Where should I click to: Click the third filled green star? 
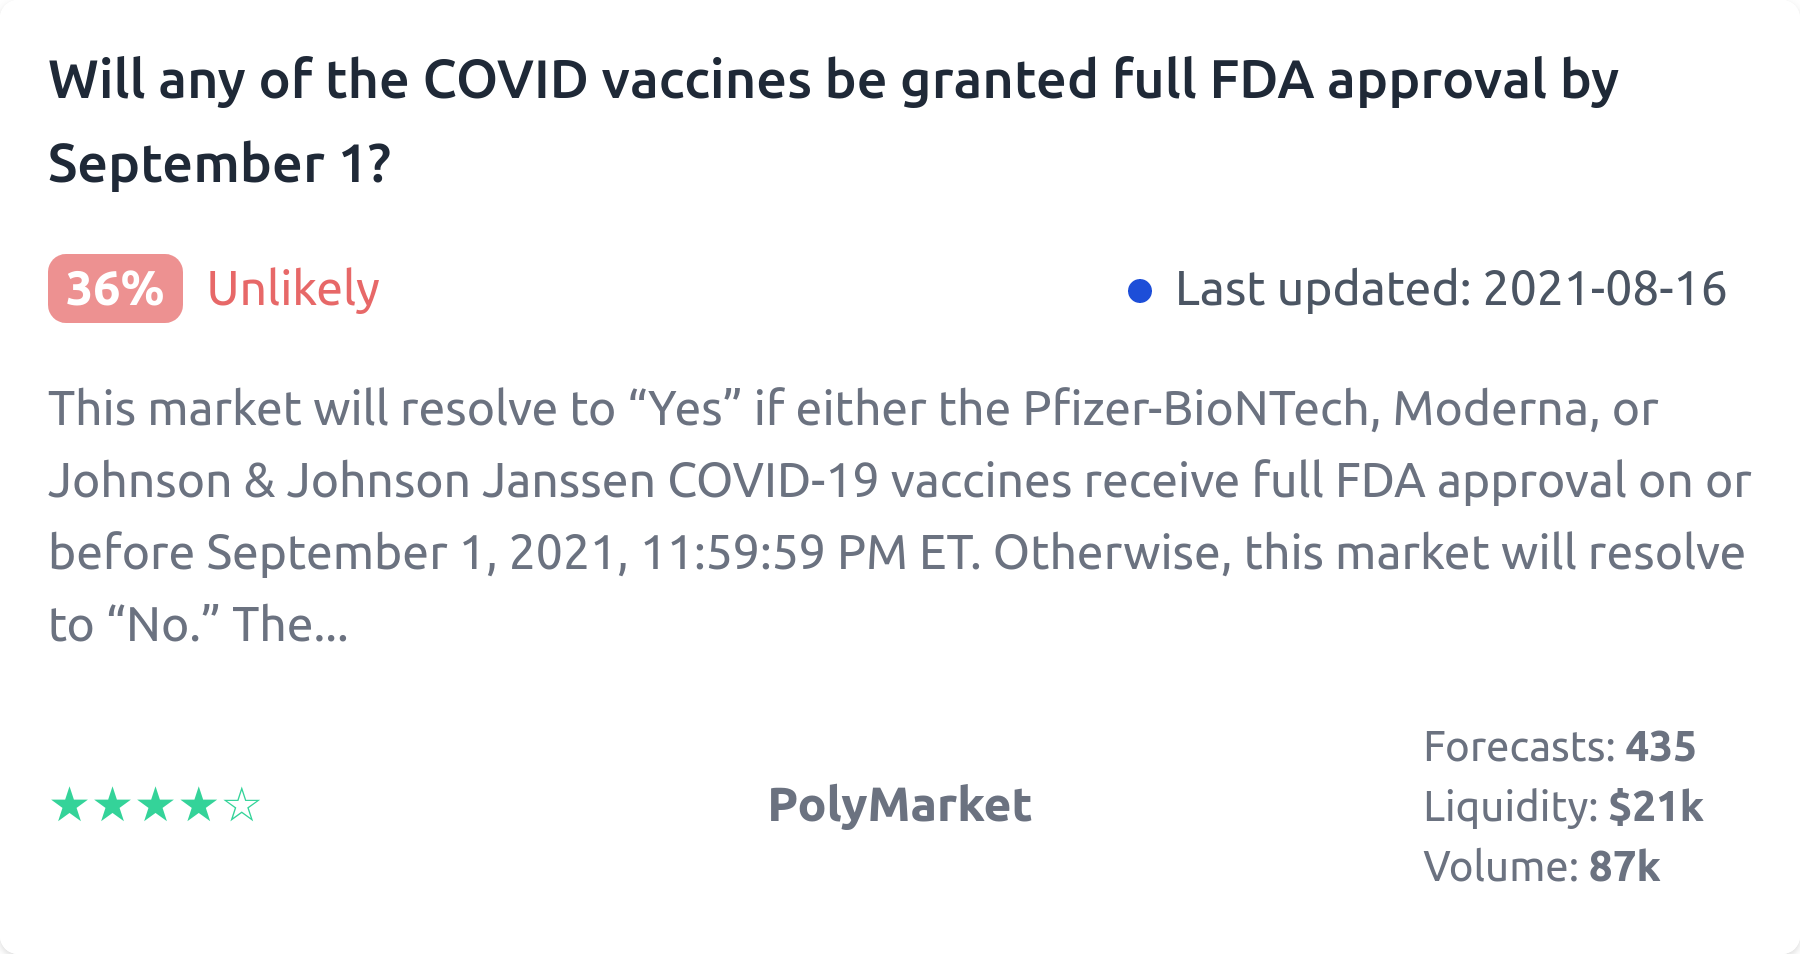coord(155,805)
